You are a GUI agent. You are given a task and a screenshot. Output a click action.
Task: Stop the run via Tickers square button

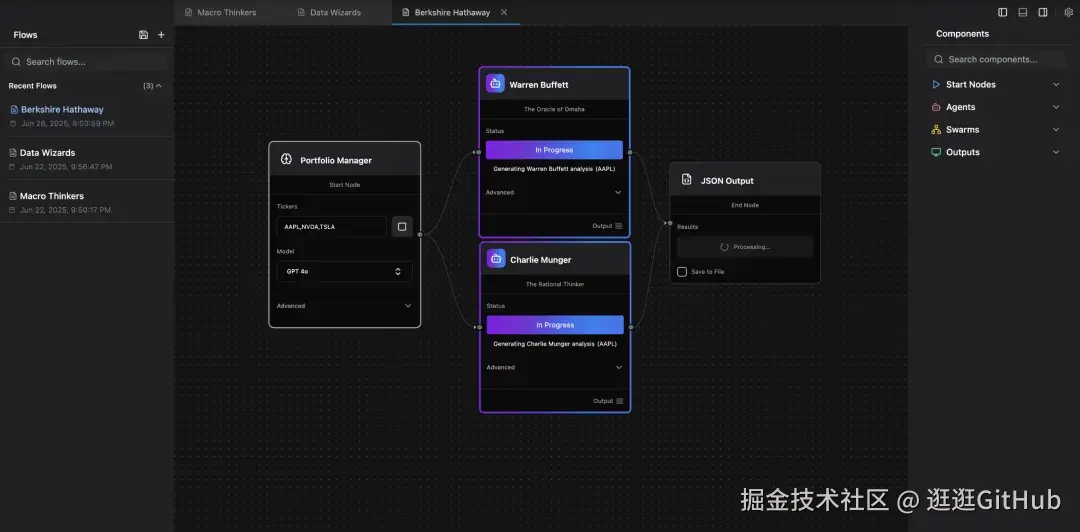pyautogui.click(x=402, y=227)
